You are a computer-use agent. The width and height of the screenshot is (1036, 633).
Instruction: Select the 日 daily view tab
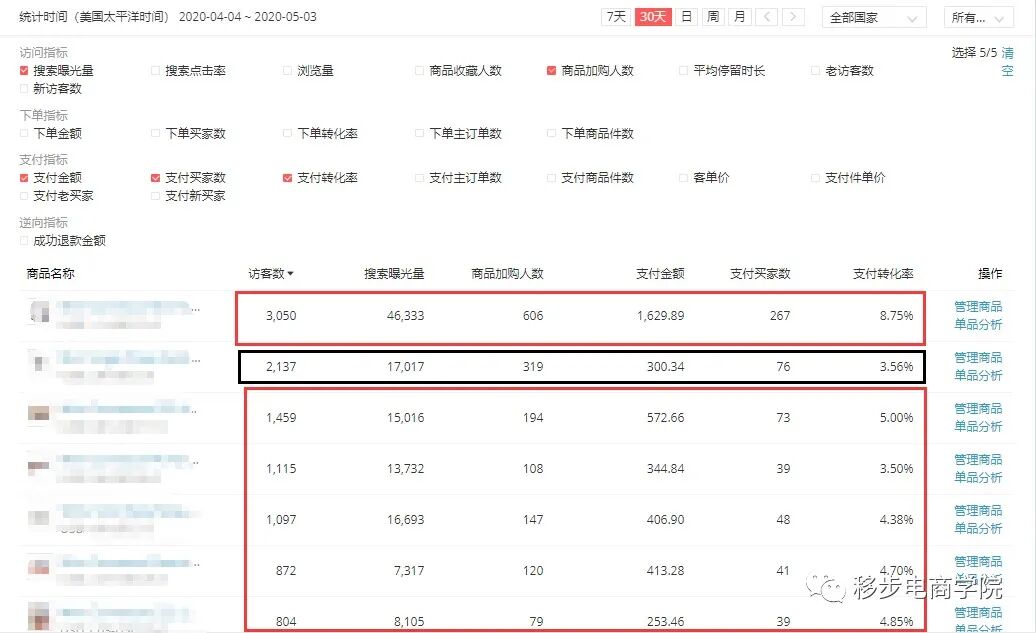[687, 17]
